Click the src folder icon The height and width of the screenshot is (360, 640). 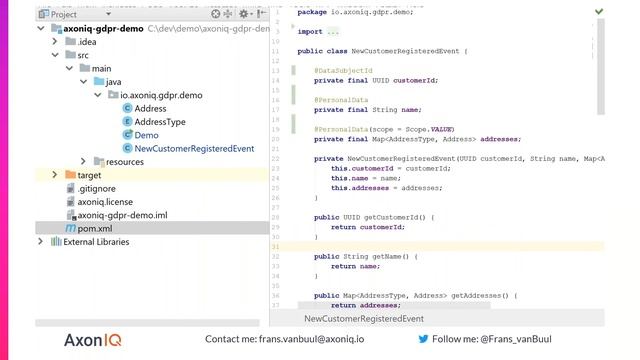click(71, 54)
